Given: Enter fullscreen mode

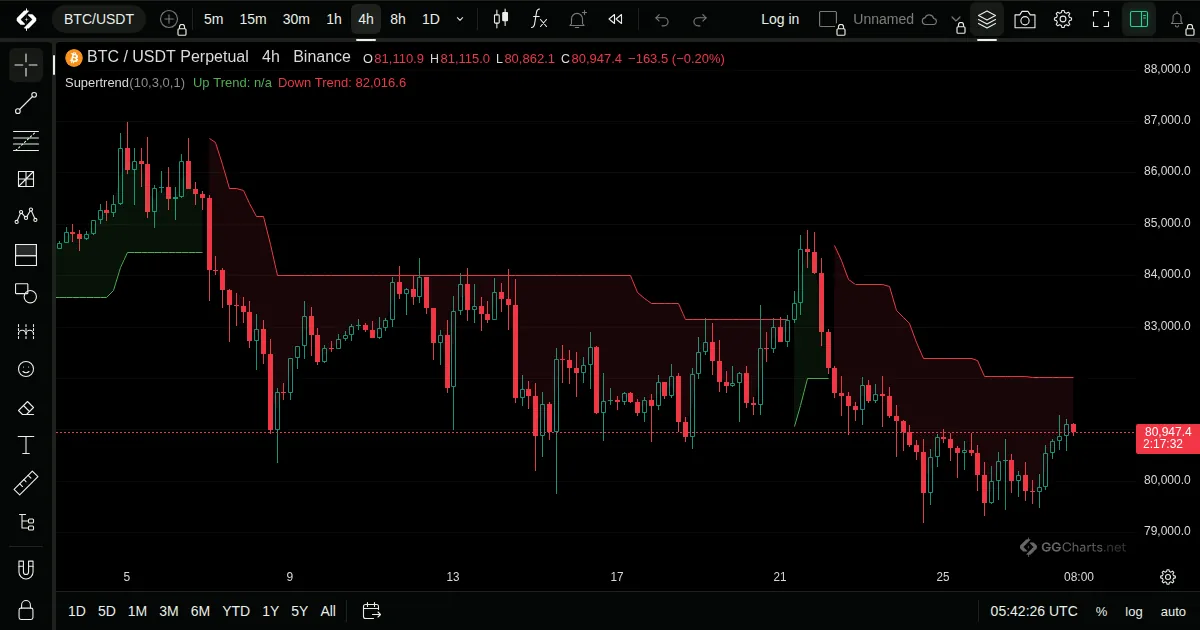Looking at the screenshot, I should point(1101,19).
